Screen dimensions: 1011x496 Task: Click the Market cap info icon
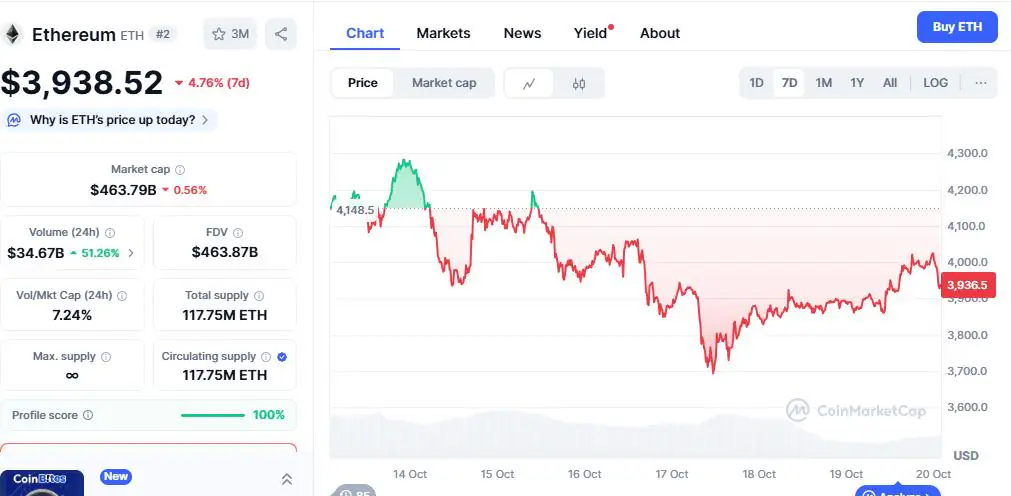[180, 170]
